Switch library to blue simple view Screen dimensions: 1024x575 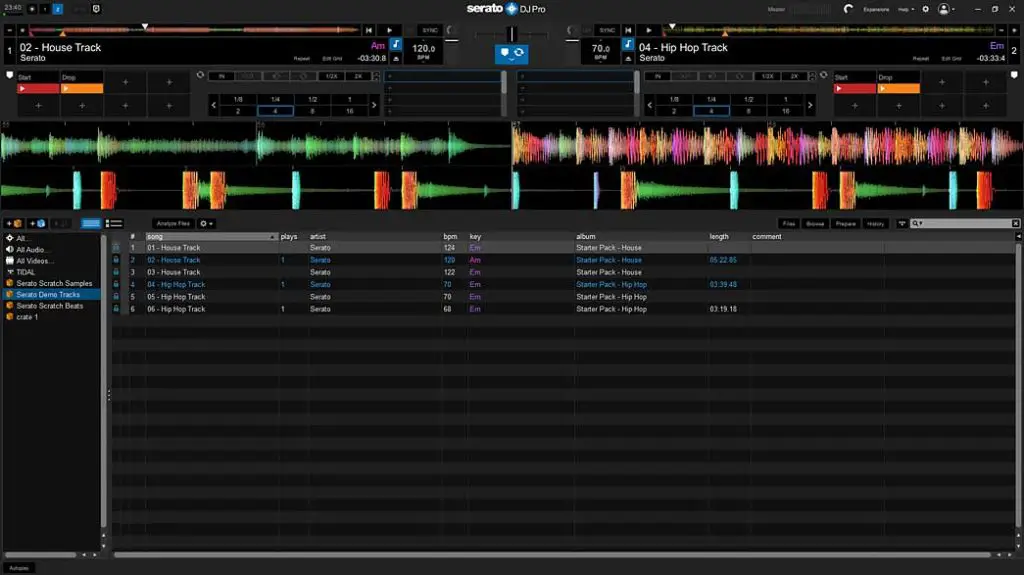[91, 223]
